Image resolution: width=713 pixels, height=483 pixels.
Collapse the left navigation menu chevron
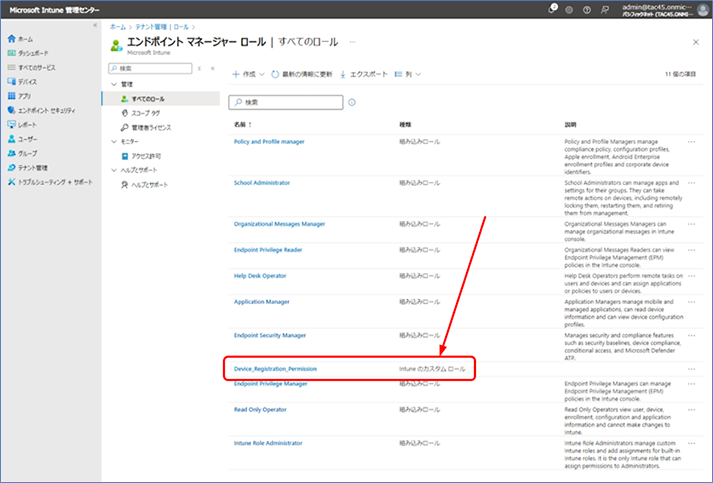tap(95, 25)
